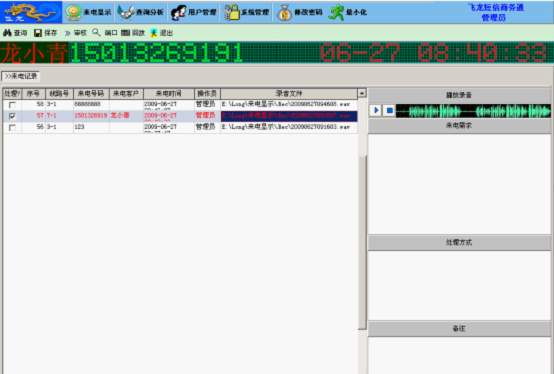
Task: Uncheck the box for record 57
Action: tap(12, 116)
